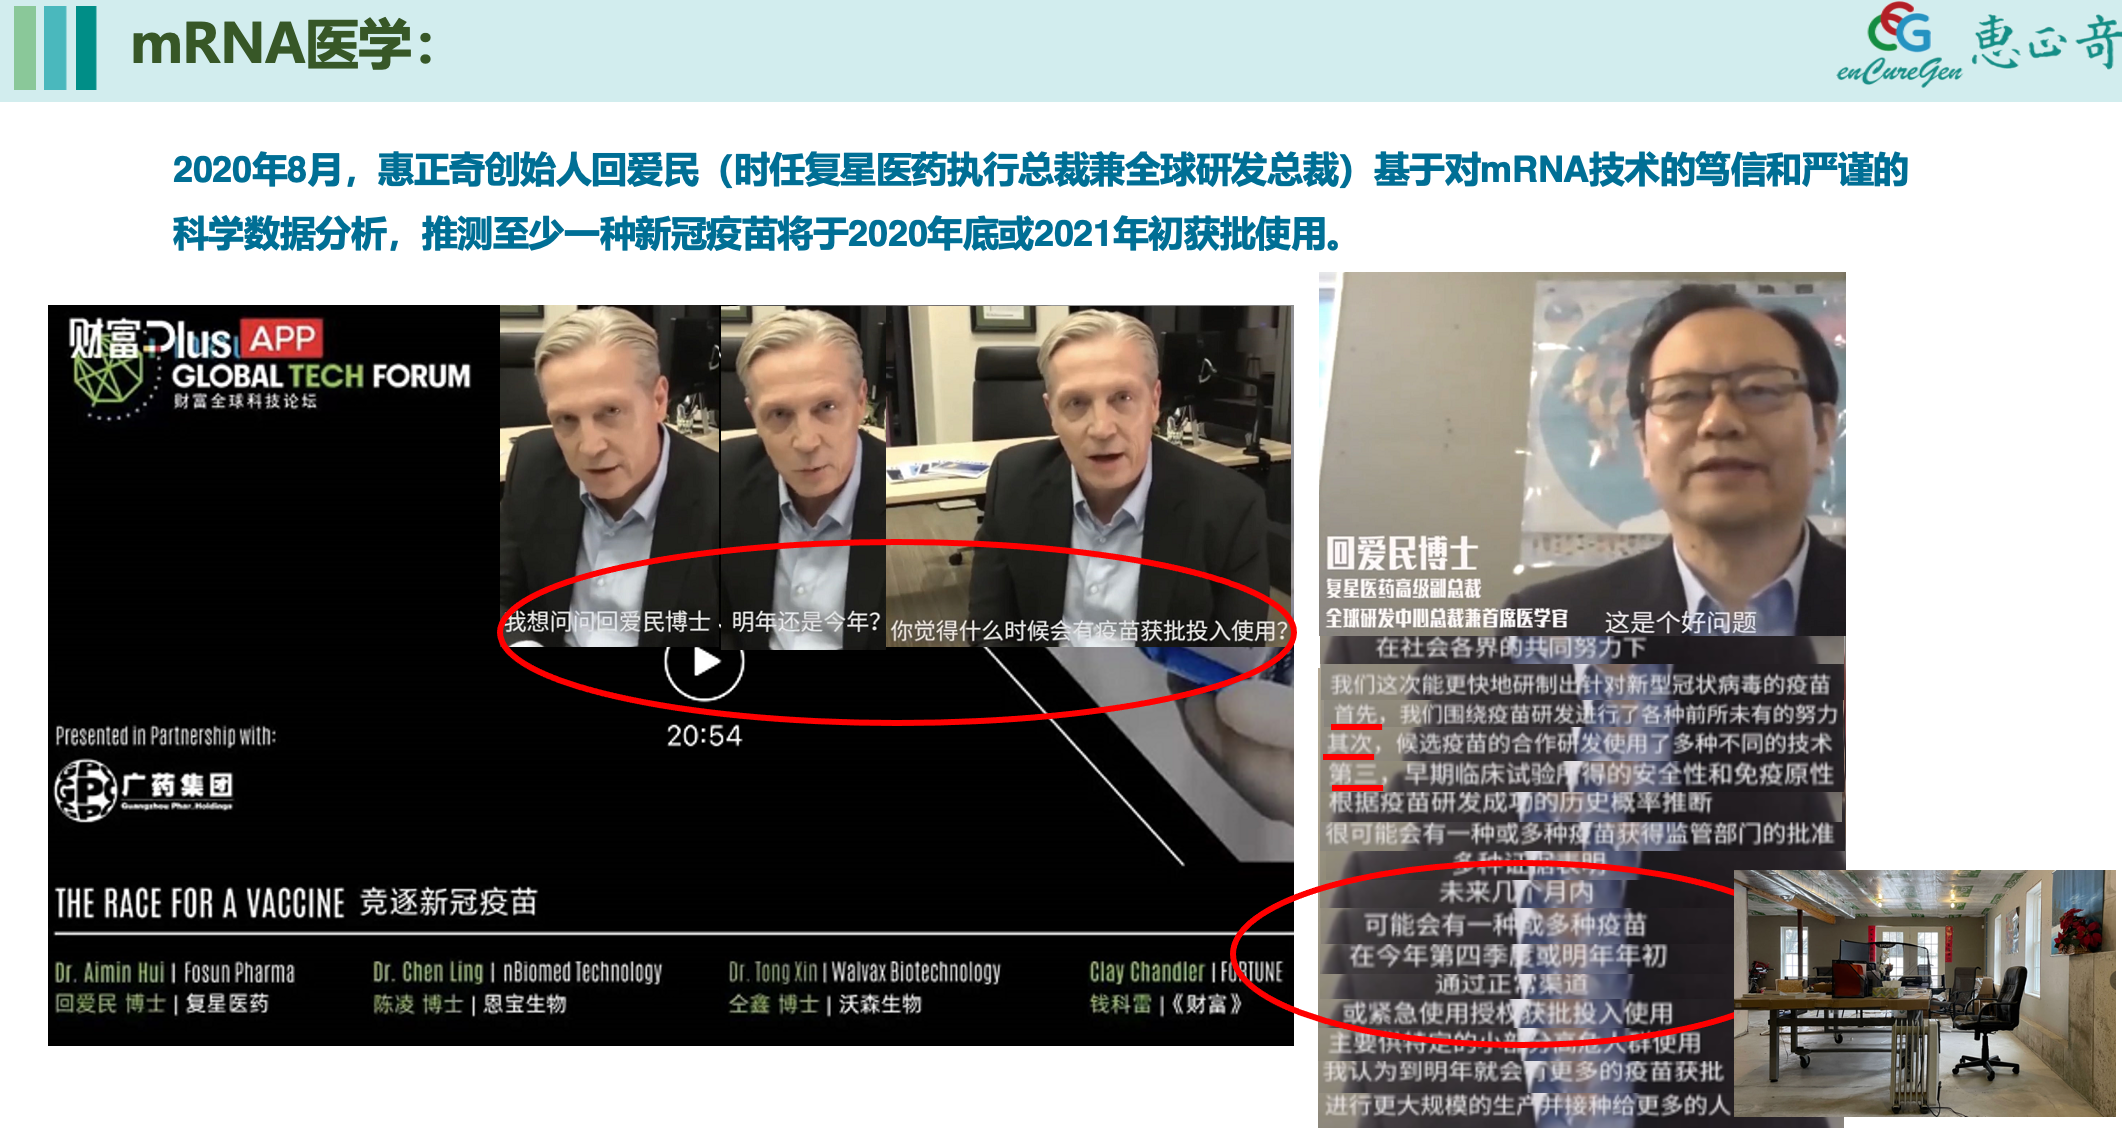Click 'Dr. Aimin Hui | Fosun Pharma' name

[x=175, y=972]
